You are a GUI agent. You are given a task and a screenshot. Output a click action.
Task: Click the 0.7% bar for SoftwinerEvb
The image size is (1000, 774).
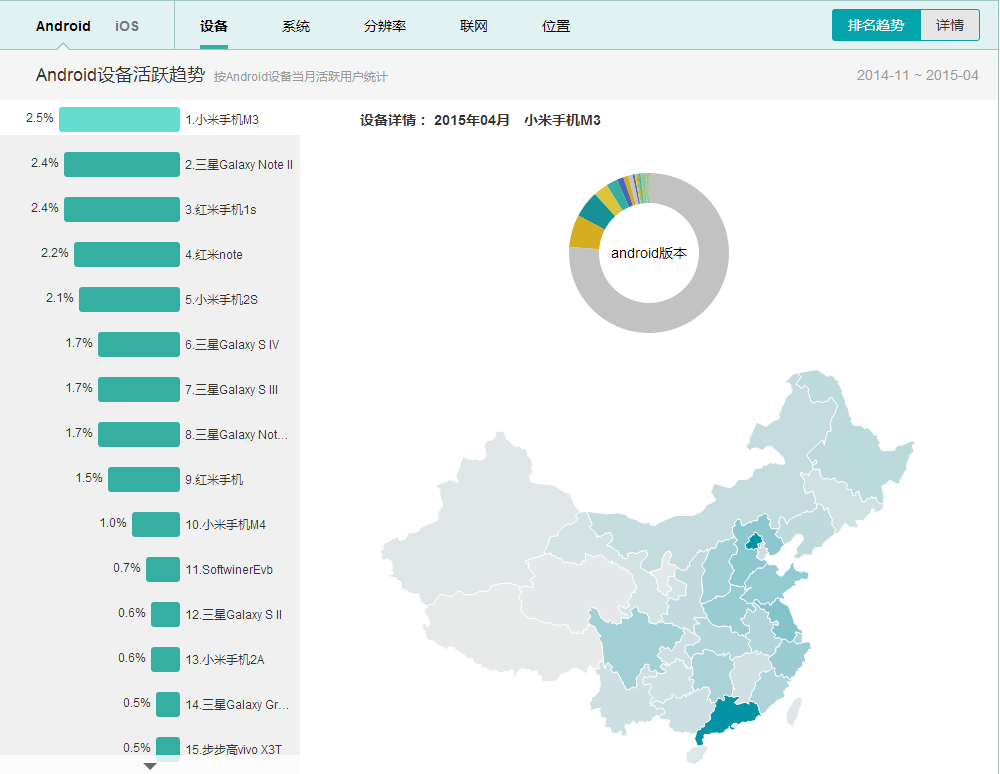tap(163, 569)
